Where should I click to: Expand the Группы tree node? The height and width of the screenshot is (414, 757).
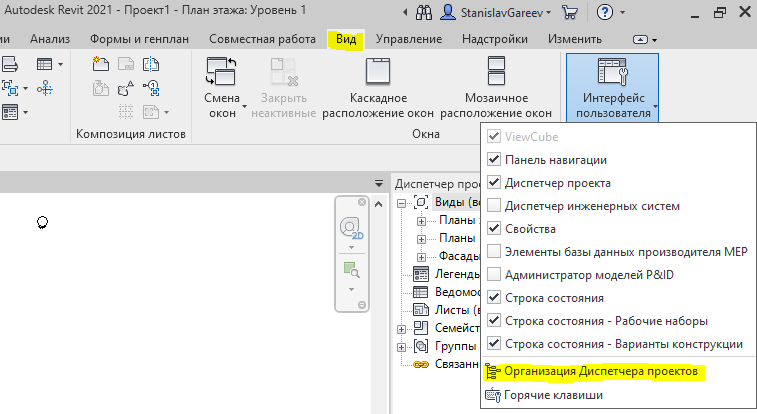pyautogui.click(x=401, y=347)
